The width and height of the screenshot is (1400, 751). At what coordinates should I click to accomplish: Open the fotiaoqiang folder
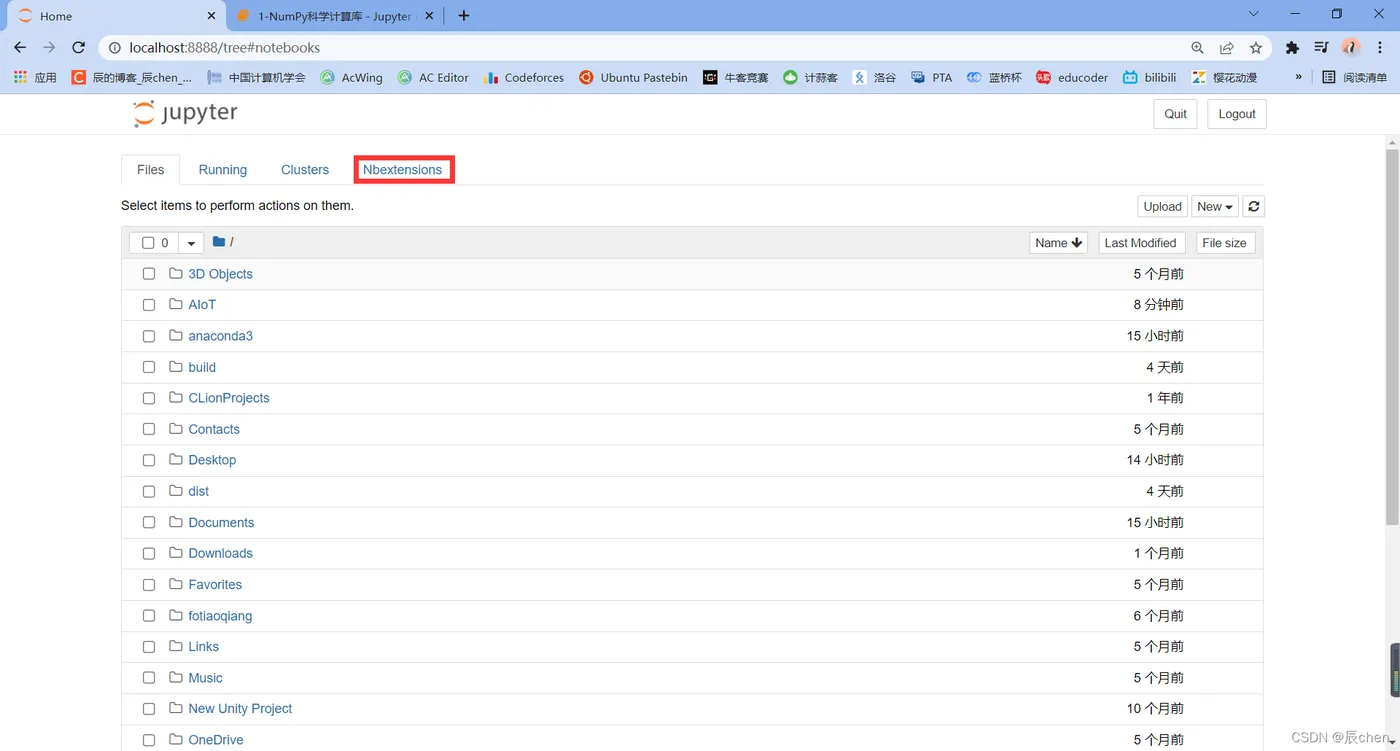coord(220,616)
